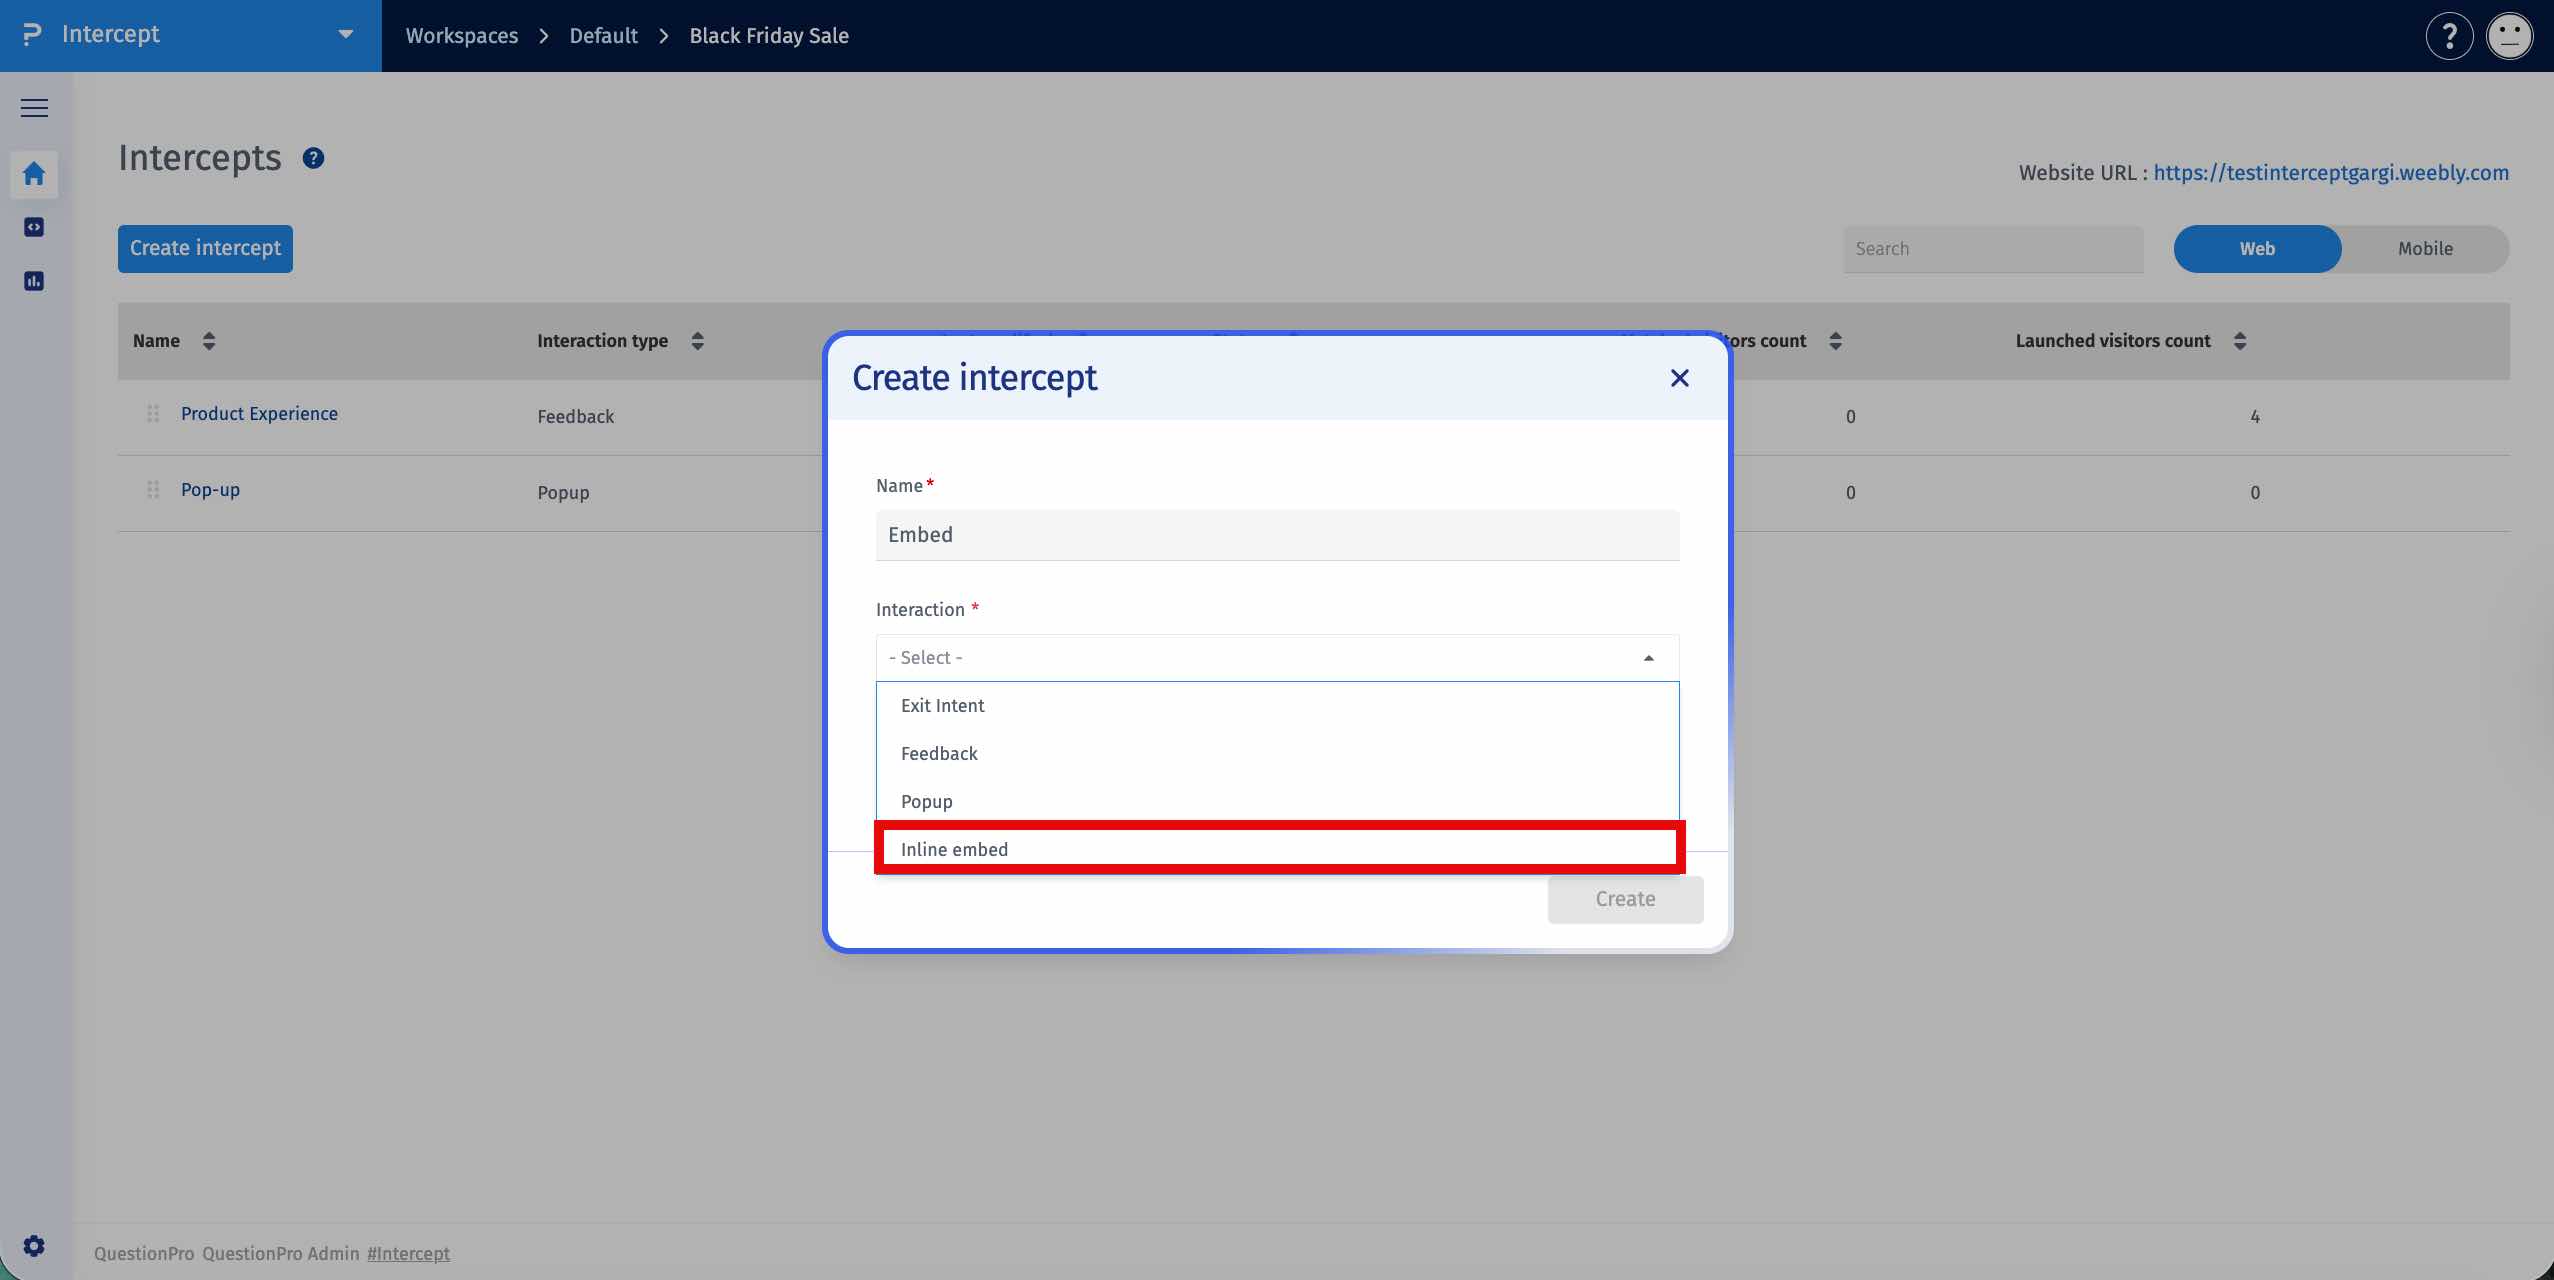Image resolution: width=2554 pixels, height=1280 pixels.
Task: Click the Name input field containing Embed
Action: pyautogui.click(x=1277, y=535)
